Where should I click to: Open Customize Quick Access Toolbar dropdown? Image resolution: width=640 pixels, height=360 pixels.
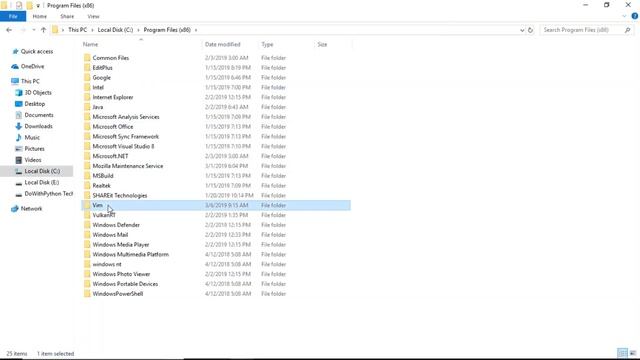38,6
